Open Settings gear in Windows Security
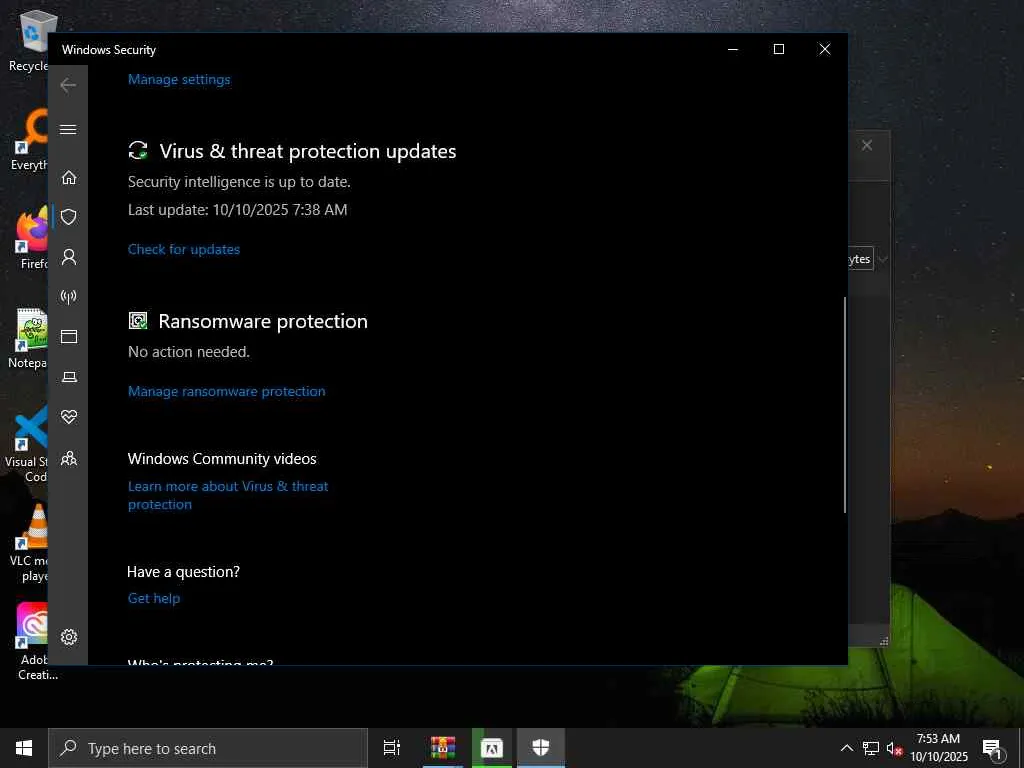 coord(69,637)
